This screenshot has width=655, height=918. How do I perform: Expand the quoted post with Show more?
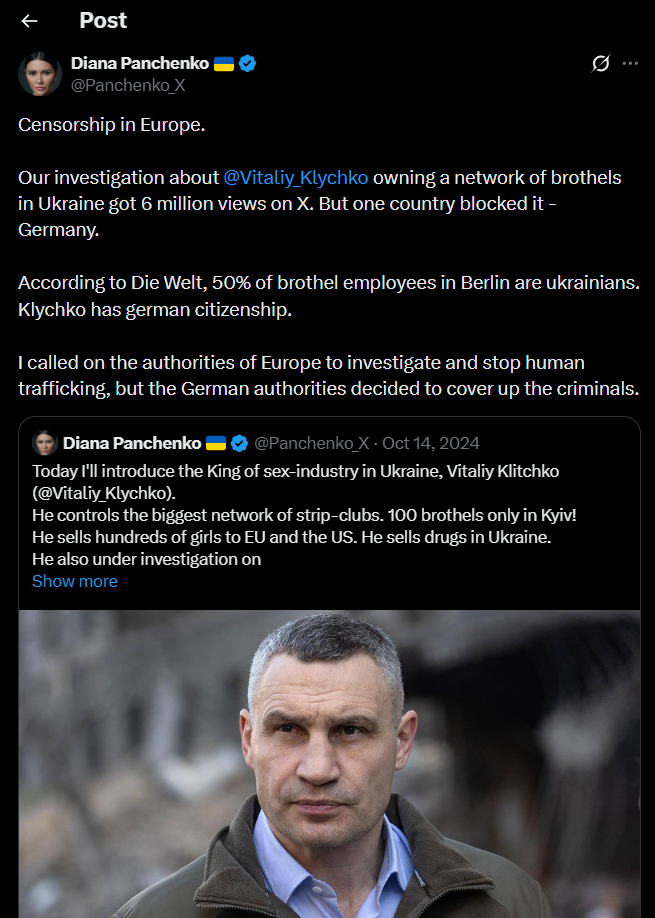(x=74, y=581)
